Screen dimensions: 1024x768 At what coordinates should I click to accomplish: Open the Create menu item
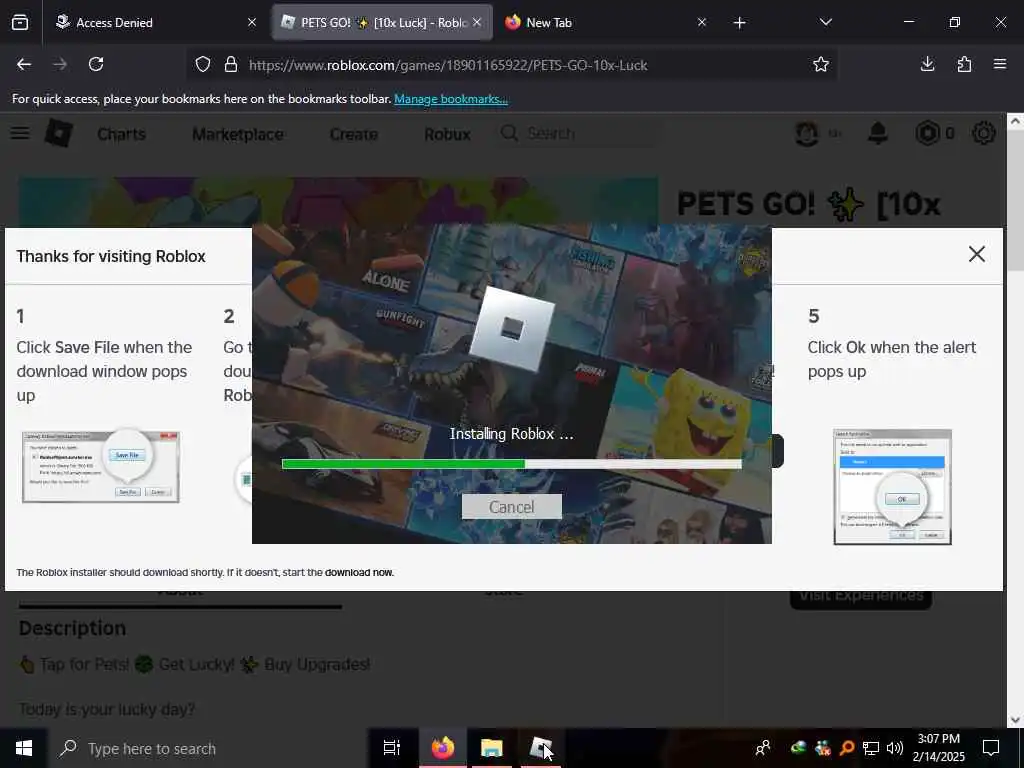click(x=353, y=134)
